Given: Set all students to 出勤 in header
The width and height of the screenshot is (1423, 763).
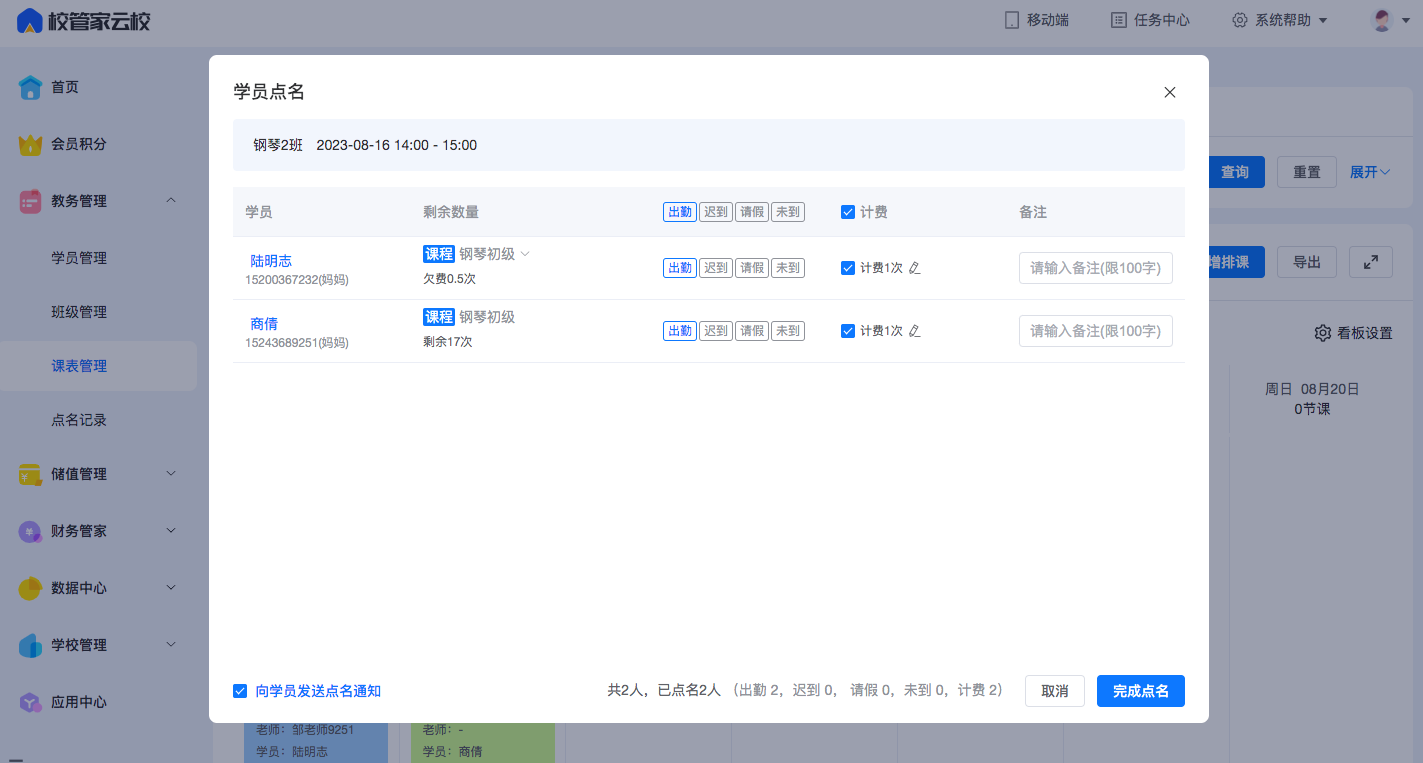Looking at the screenshot, I should click(x=680, y=212).
